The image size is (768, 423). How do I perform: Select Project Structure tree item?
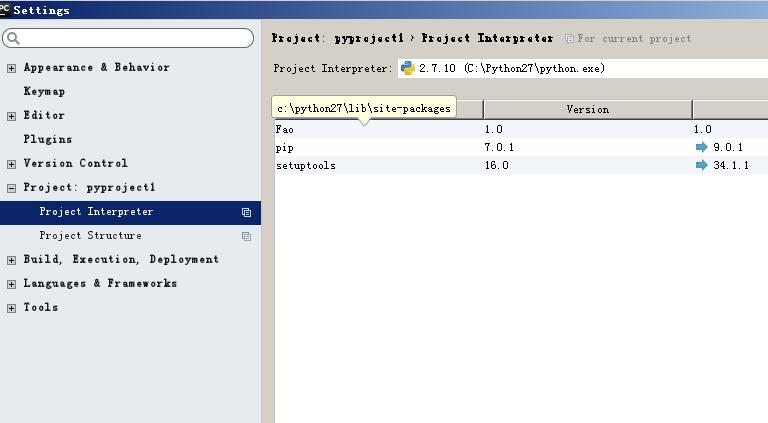pos(130,236)
